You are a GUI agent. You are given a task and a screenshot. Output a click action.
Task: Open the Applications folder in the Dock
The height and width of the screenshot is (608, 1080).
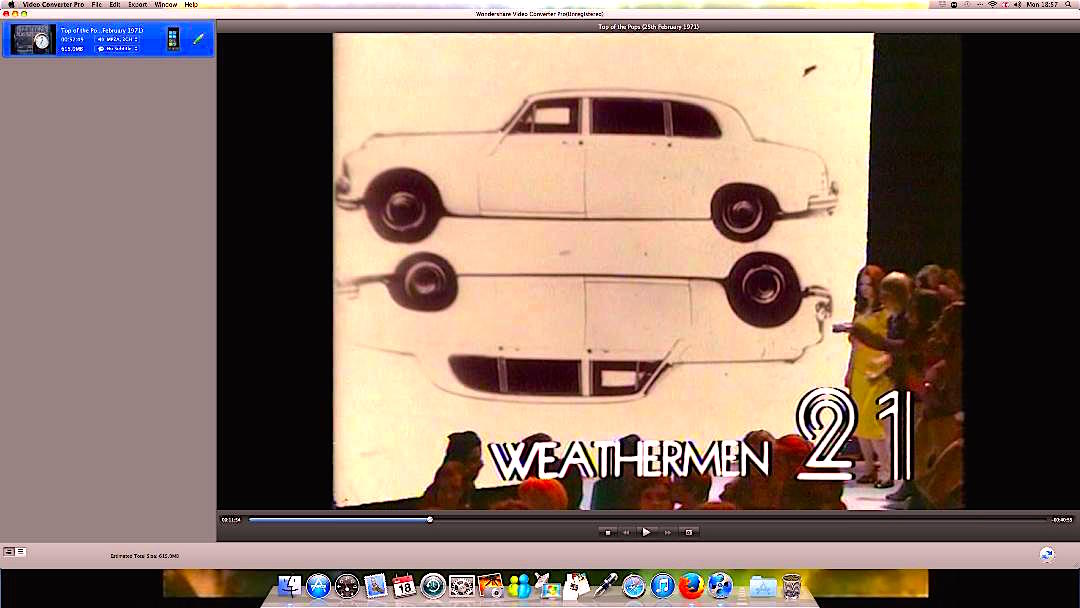click(x=762, y=586)
